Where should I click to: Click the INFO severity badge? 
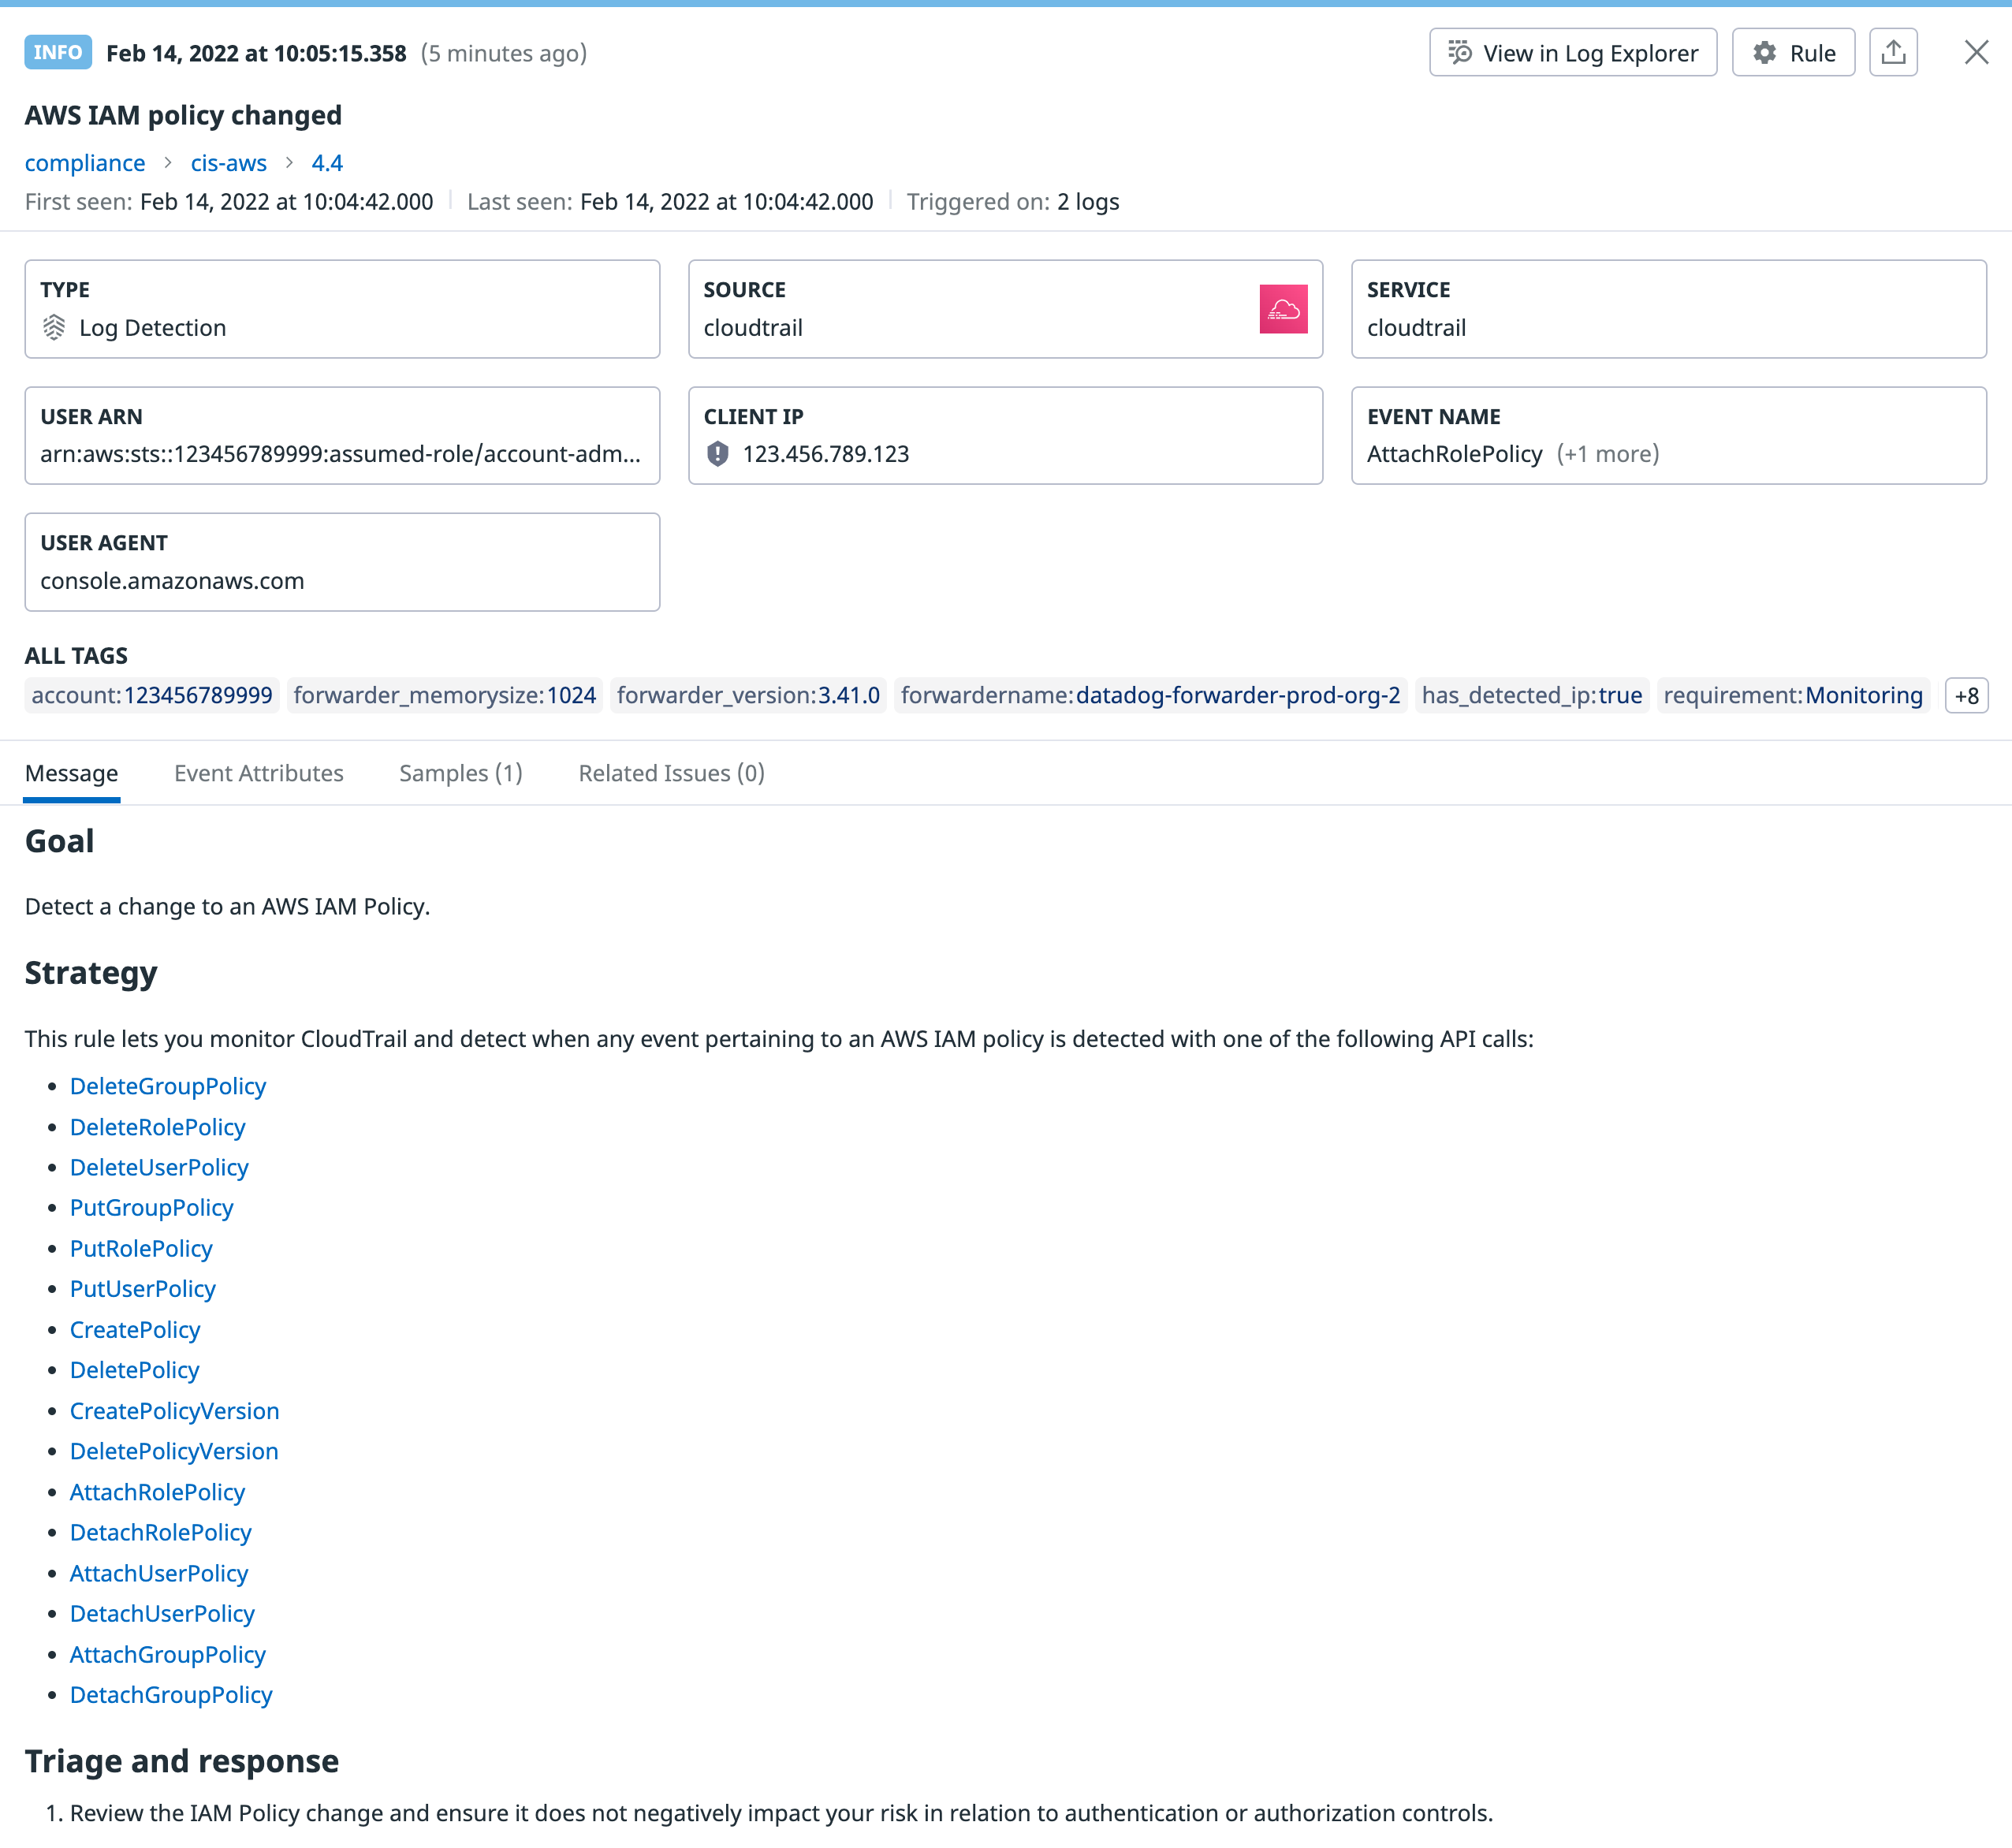coord(57,52)
